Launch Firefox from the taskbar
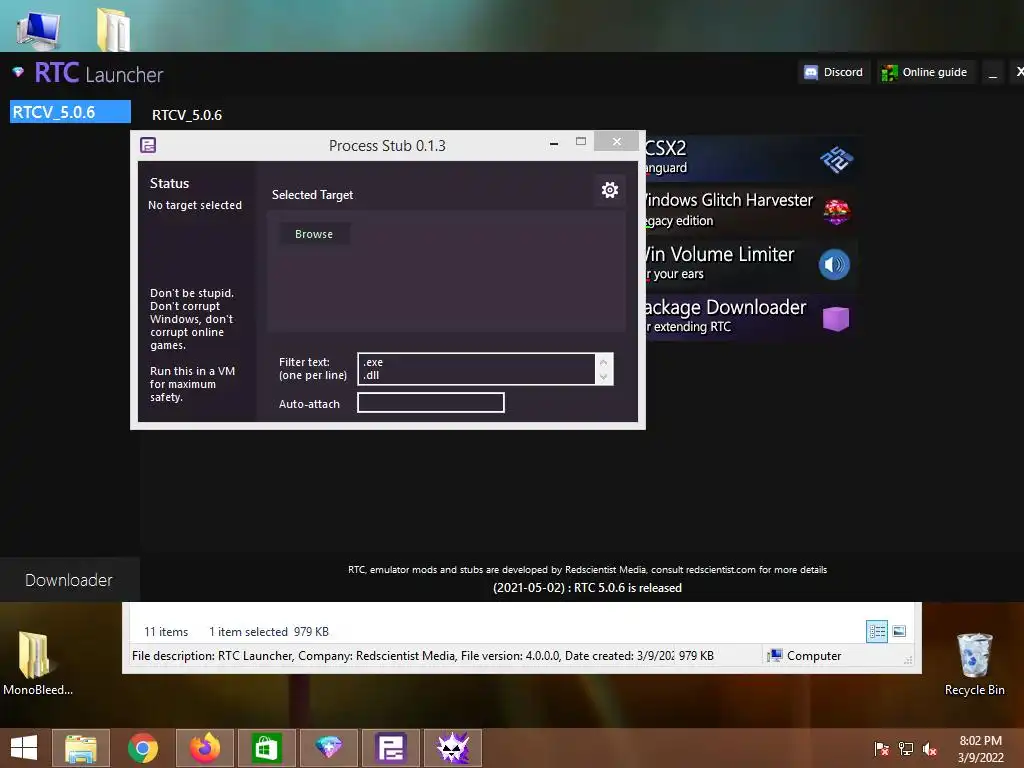Image resolution: width=1024 pixels, height=768 pixels. (204, 748)
